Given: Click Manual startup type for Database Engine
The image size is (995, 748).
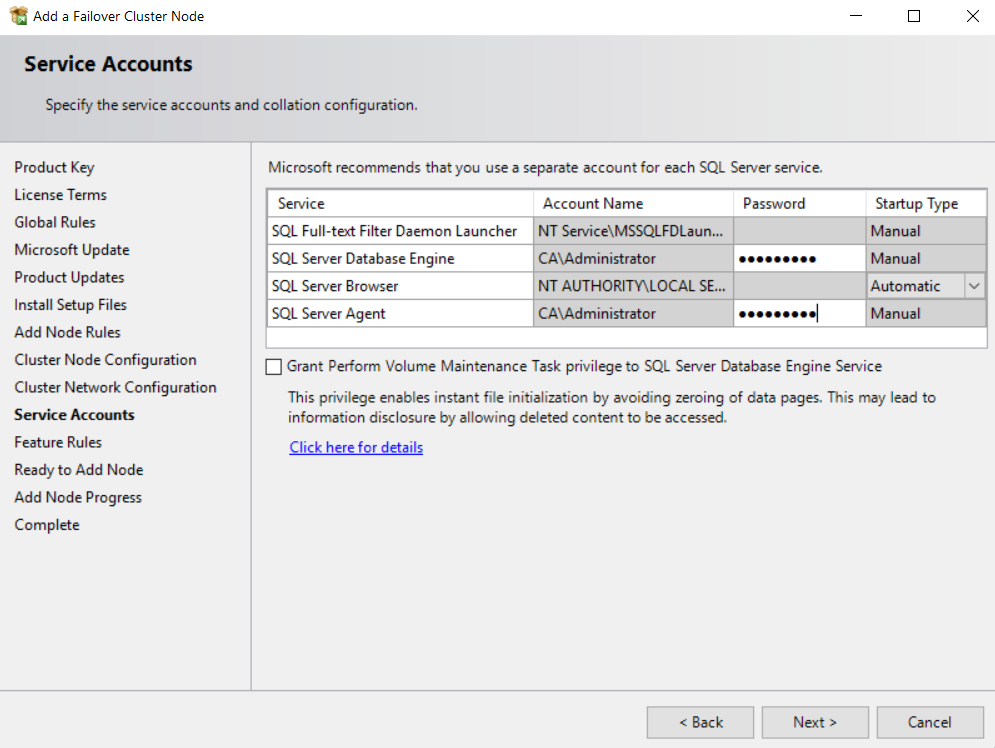Looking at the screenshot, I should [x=926, y=259].
